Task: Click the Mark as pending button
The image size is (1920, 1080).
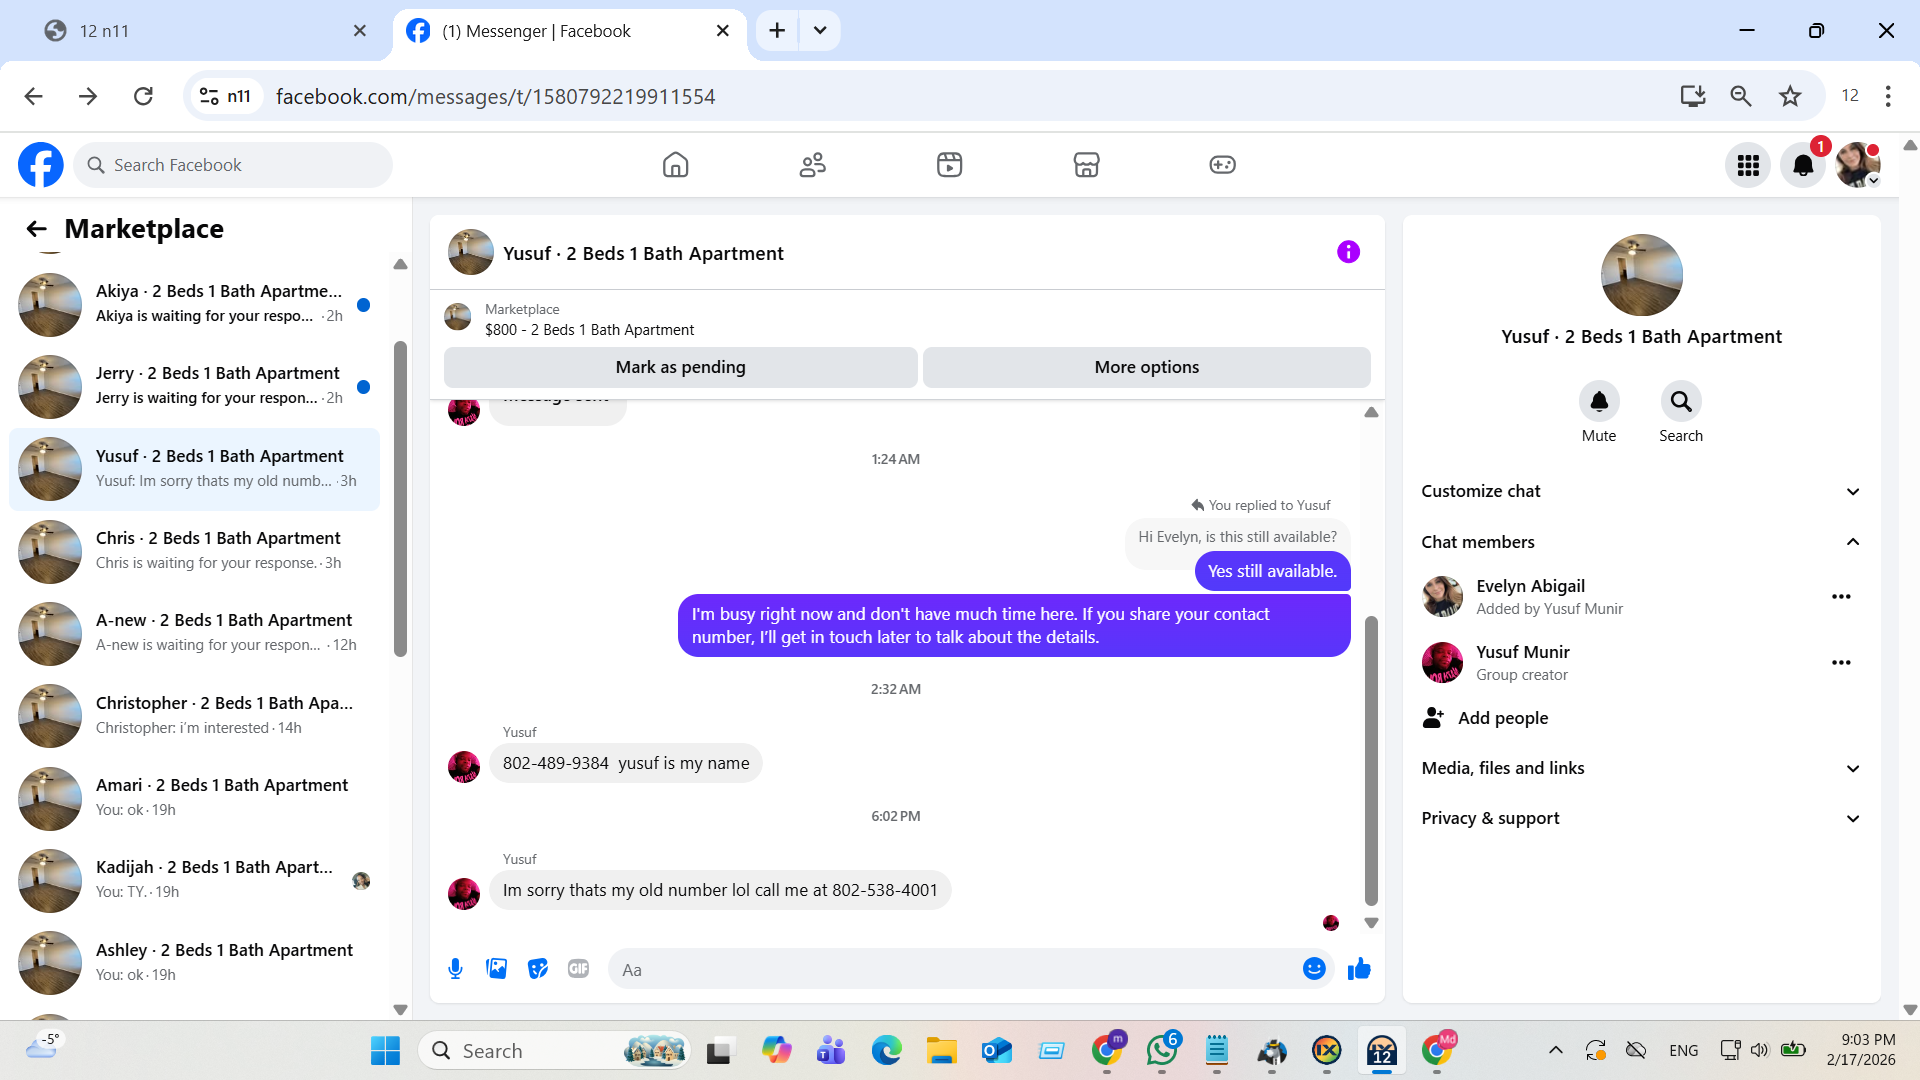Action: point(680,367)
